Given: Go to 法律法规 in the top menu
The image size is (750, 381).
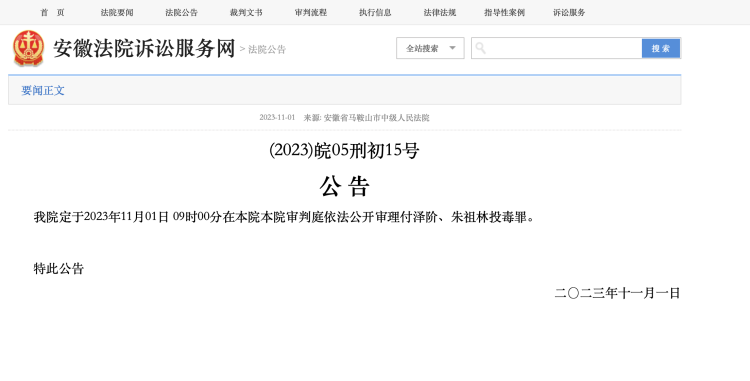Looking at the screenshot, I should [x=440, y=12].
